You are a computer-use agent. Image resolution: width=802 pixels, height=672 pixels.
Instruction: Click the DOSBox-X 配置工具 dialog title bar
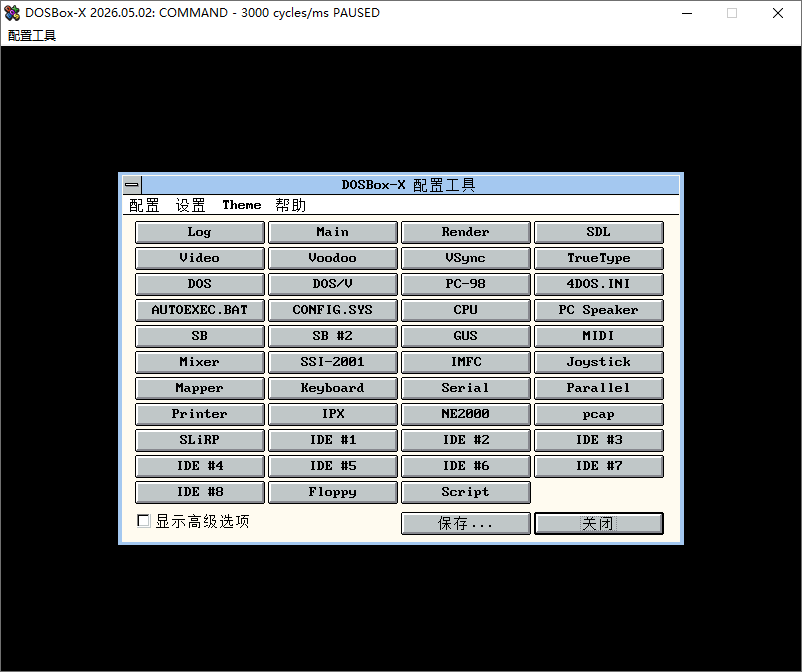[x=410, y=185]
